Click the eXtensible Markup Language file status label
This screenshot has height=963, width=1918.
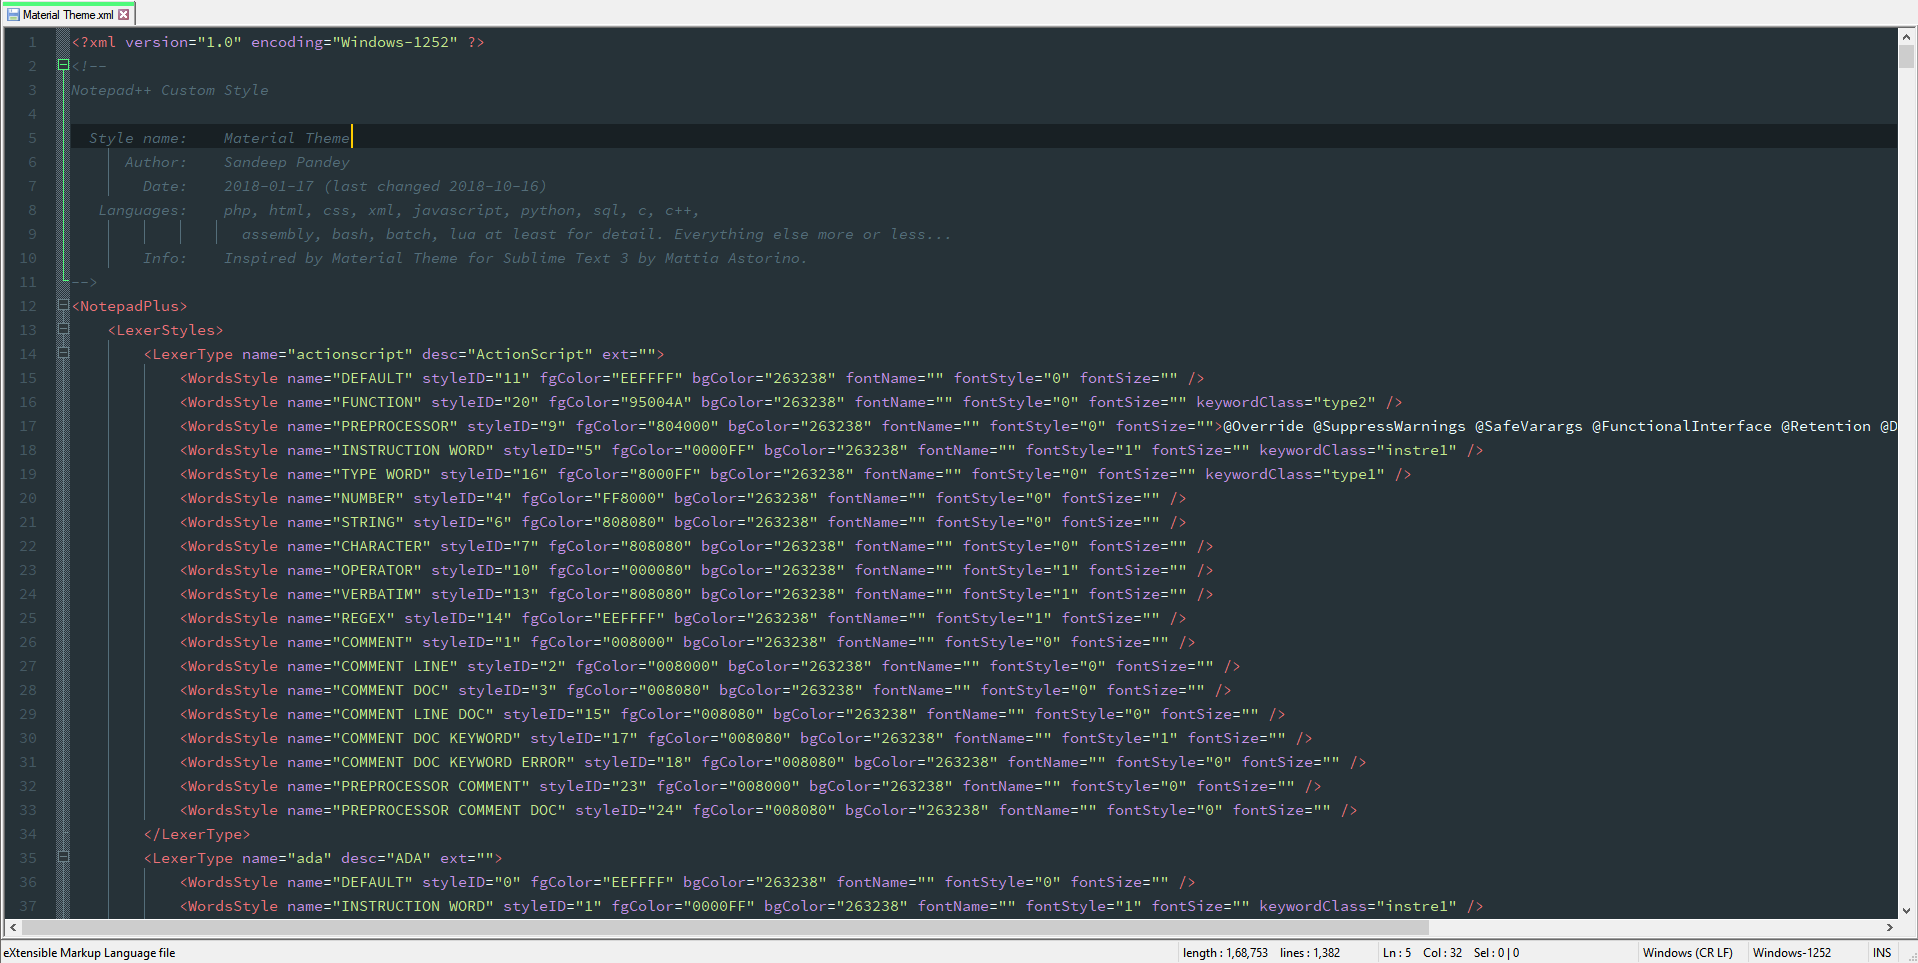click(90, 952)
